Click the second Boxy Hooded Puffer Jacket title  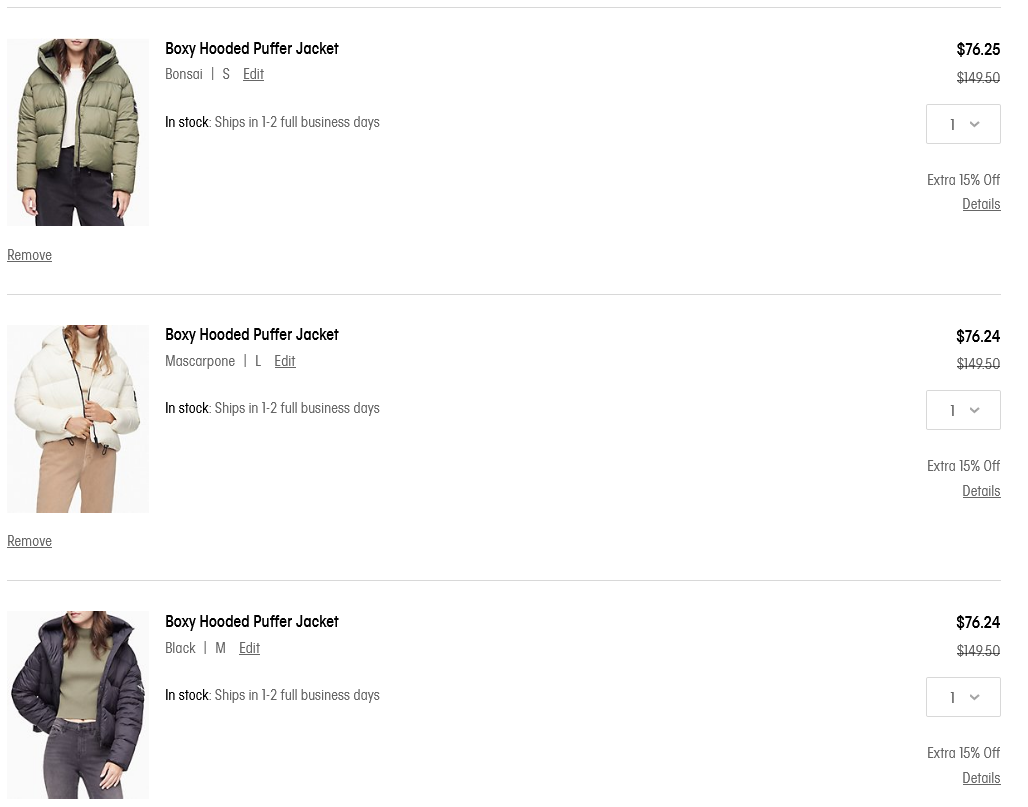click(252, 335)
